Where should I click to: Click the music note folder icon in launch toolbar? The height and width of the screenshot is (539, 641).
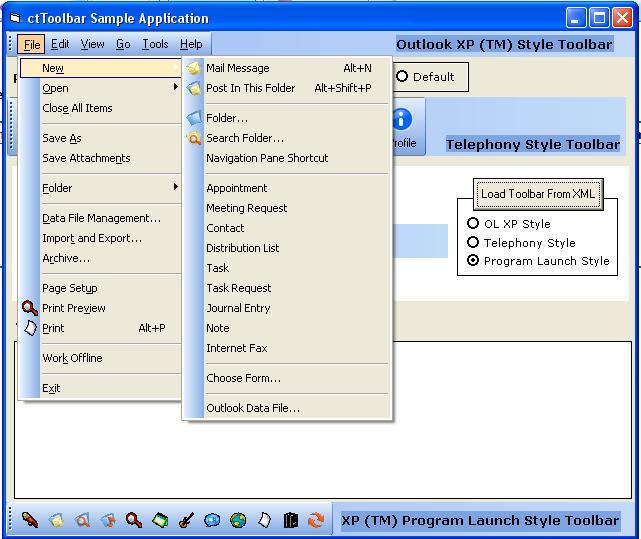point(108,520)
